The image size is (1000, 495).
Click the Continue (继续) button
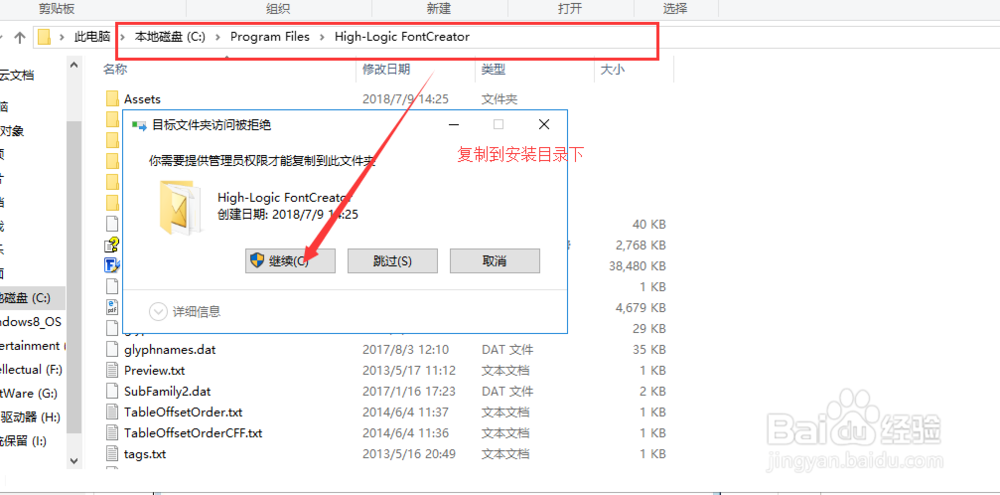[290, 261]
